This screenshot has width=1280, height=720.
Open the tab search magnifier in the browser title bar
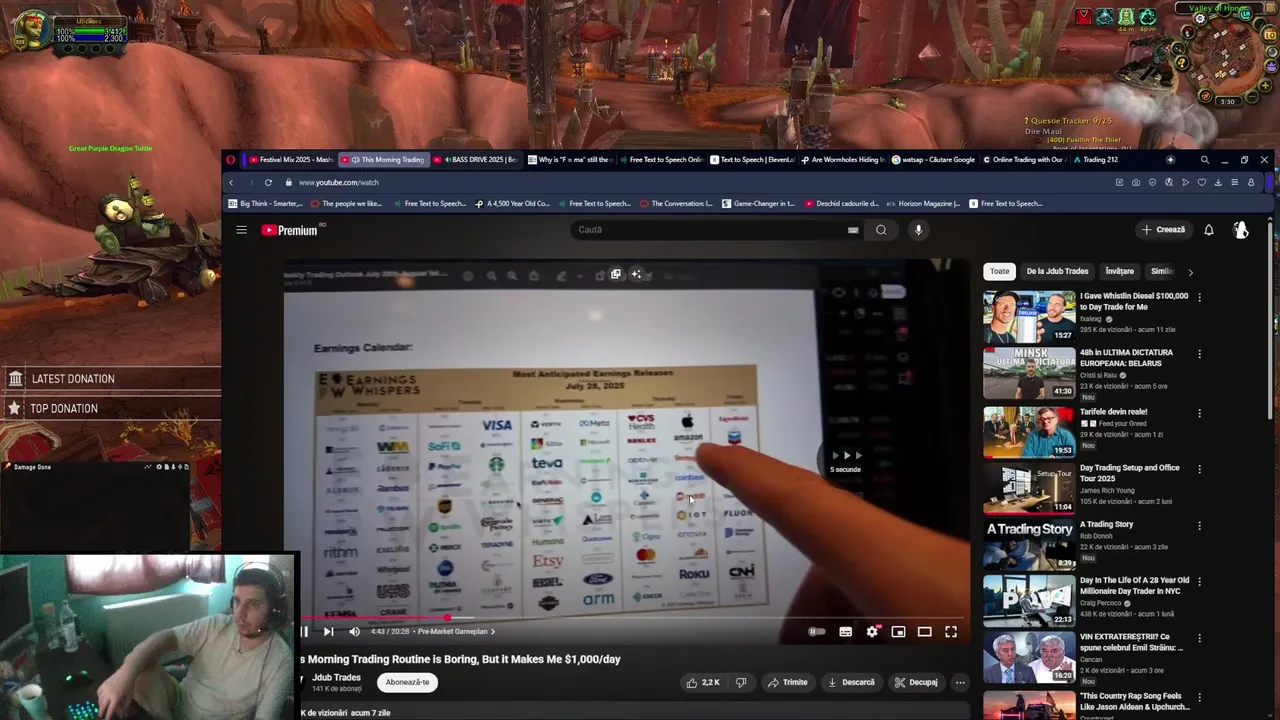(x=1204, y=160)
